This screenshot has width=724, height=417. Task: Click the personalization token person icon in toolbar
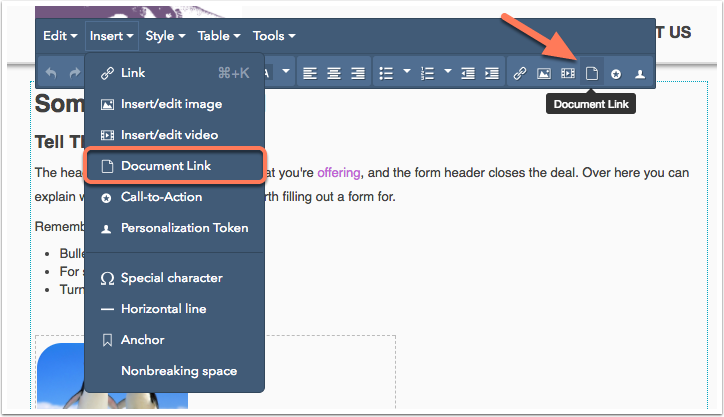[640, 73]
